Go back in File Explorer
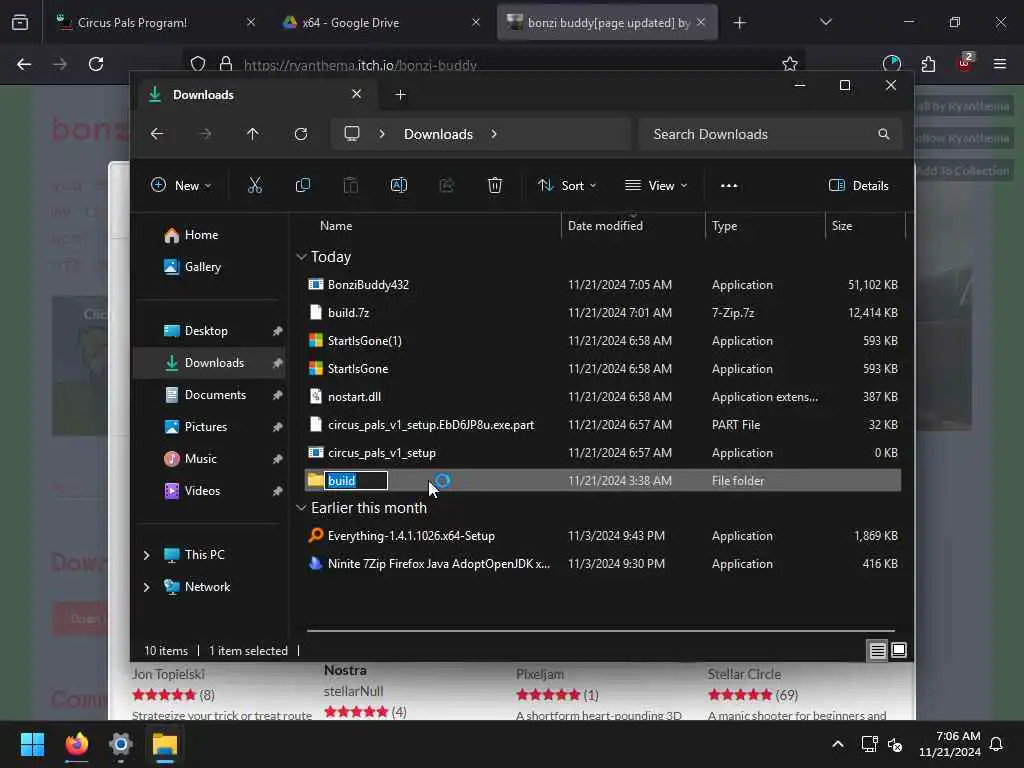The height and width of the screenshot is (768, 1024). click(157, 134)
